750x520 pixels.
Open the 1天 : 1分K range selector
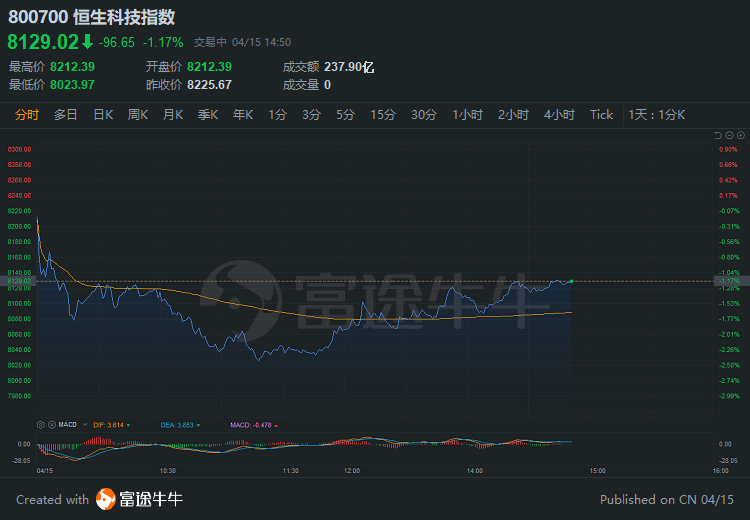pyautogui.click(x=657, y=115)
